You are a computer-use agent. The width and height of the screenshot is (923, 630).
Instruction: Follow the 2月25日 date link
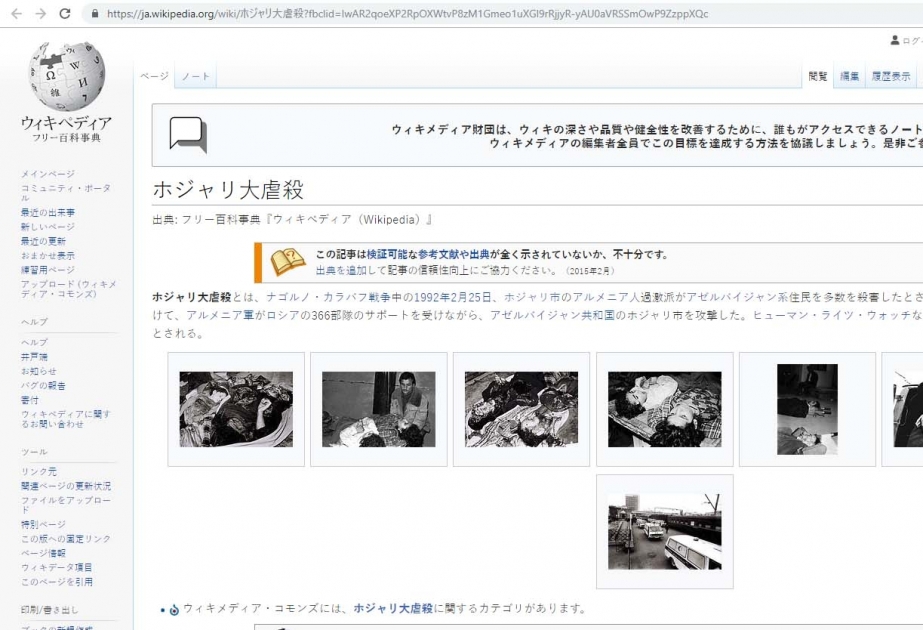coord(470,297)
